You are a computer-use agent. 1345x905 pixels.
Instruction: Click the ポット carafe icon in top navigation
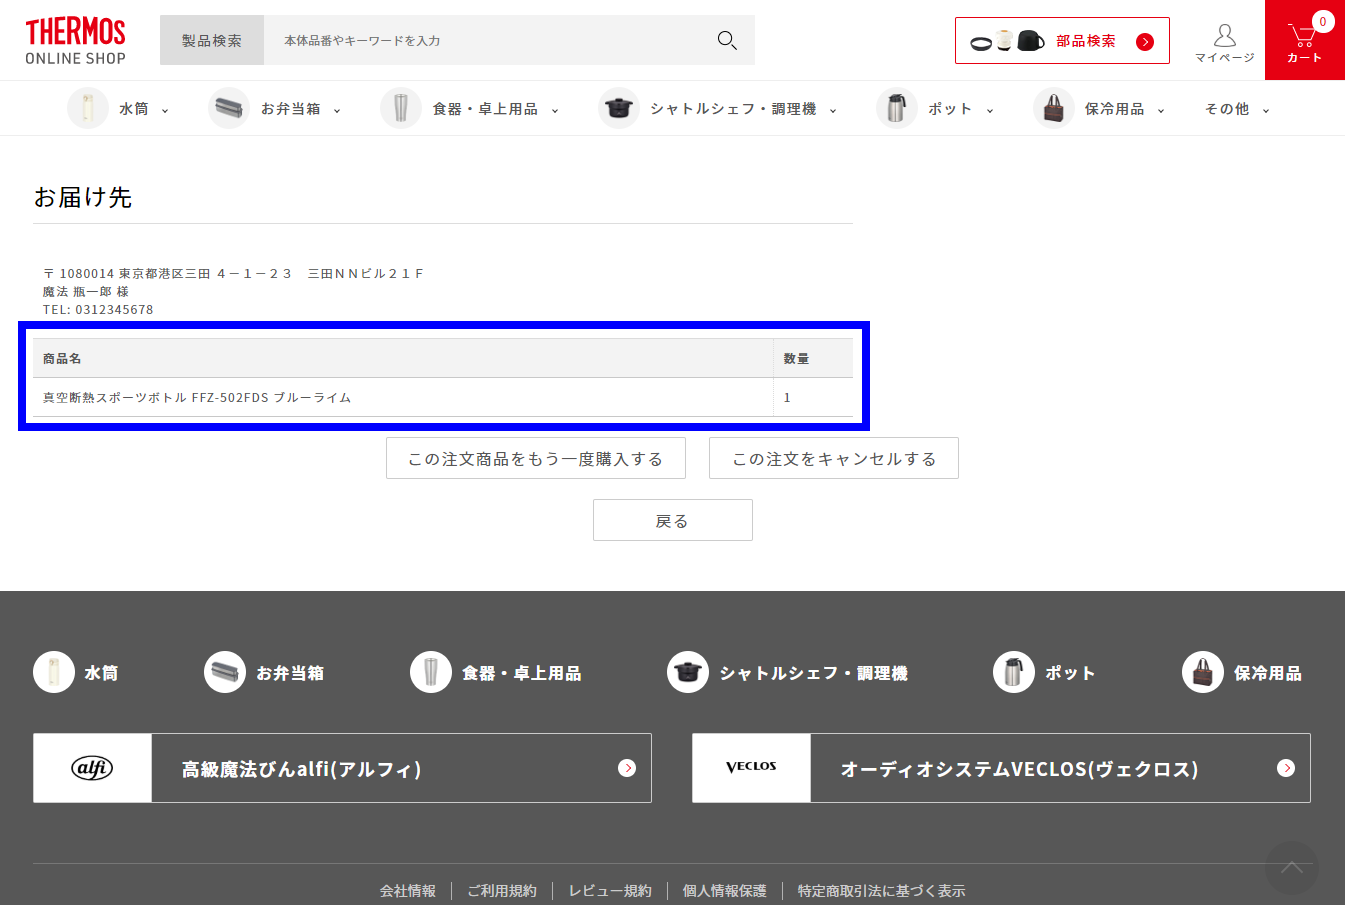pos(897,108)
